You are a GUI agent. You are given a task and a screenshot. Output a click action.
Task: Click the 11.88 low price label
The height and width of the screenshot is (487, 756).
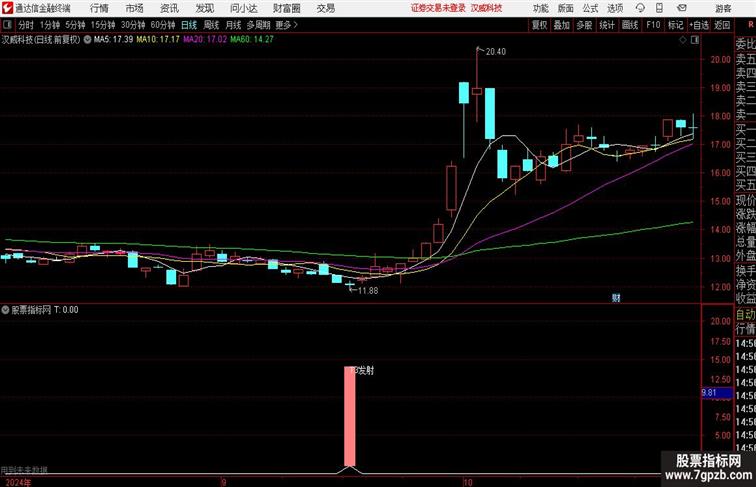[368, 291]
